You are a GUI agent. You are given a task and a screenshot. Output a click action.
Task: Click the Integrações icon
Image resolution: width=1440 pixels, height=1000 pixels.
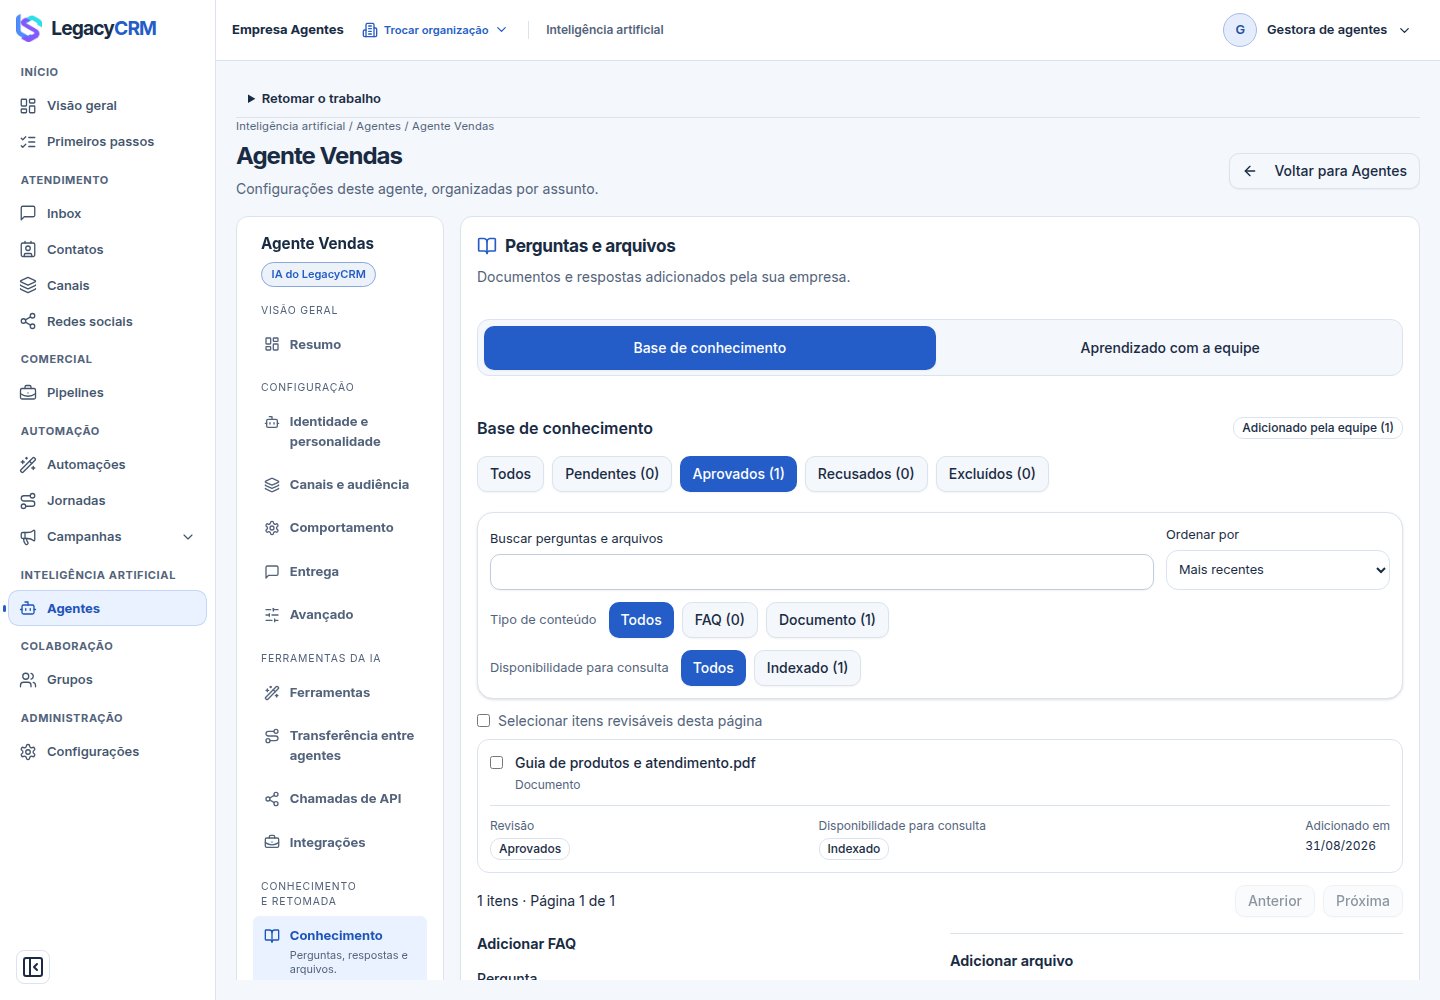pyautogui.click(x=272, y=842)
